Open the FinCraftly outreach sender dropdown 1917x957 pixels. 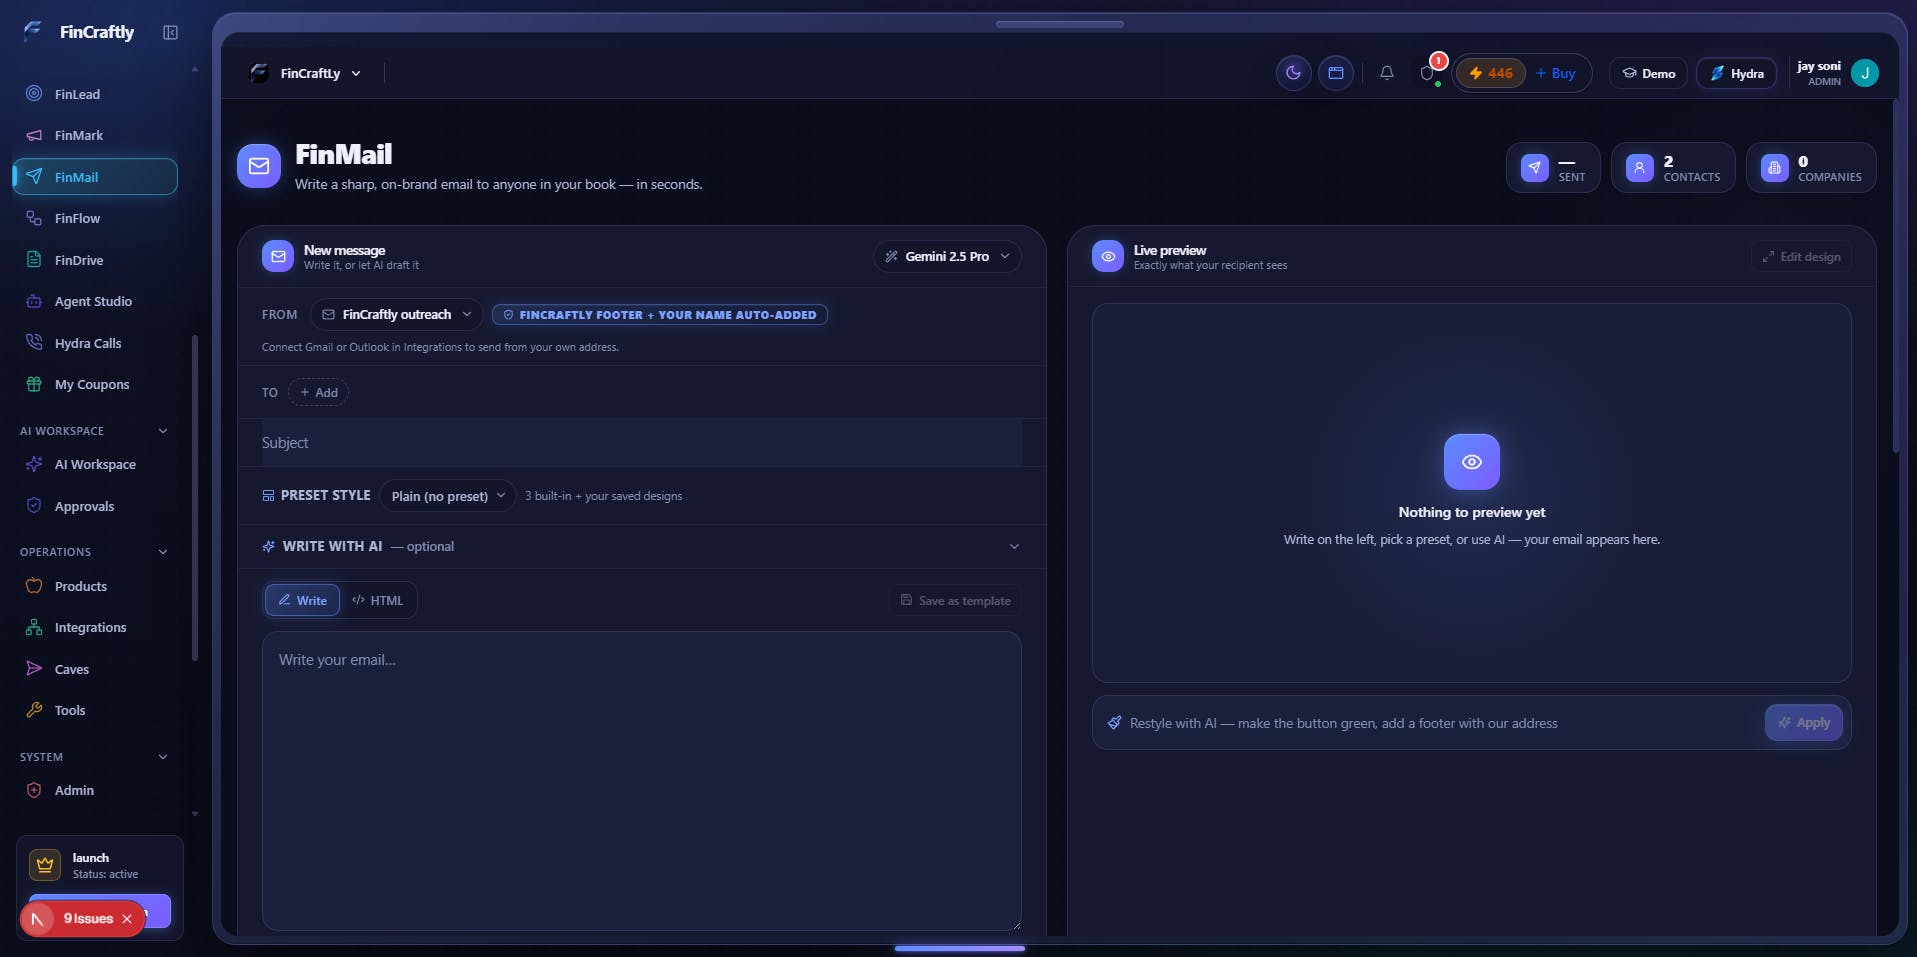[x=397, y=315]
